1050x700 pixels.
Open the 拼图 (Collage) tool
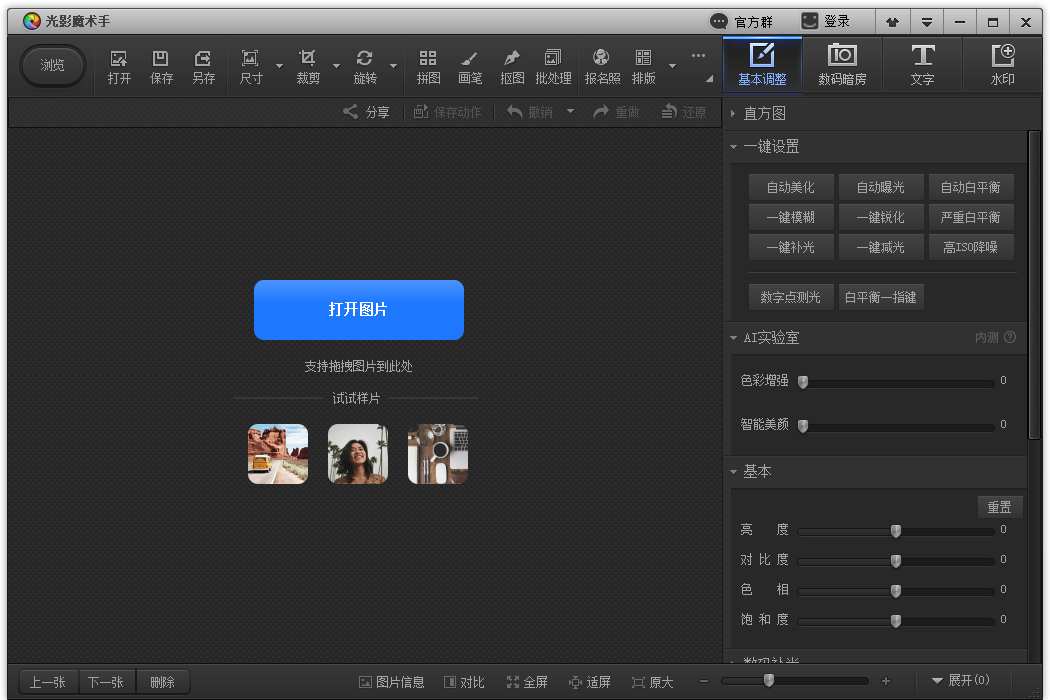[x=428, y=67]
